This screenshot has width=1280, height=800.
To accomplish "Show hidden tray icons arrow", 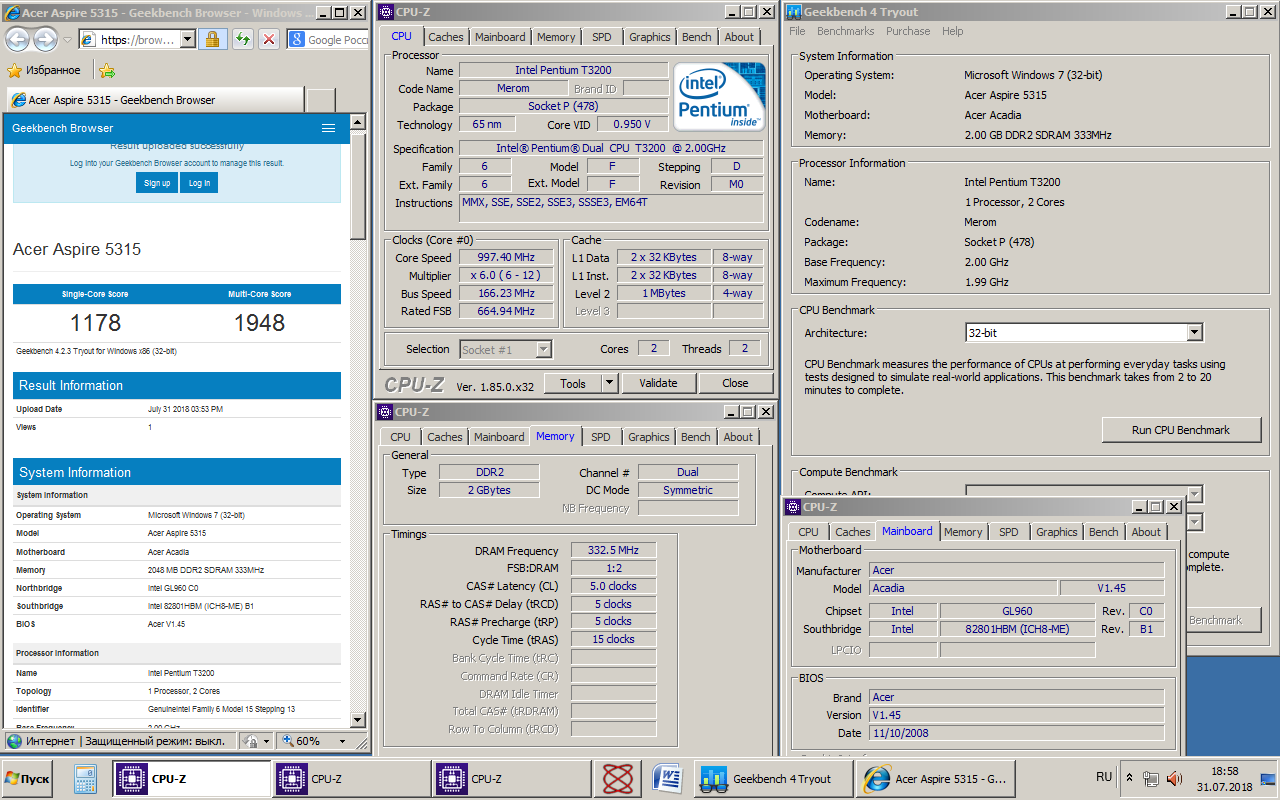I will (1130, 777).
